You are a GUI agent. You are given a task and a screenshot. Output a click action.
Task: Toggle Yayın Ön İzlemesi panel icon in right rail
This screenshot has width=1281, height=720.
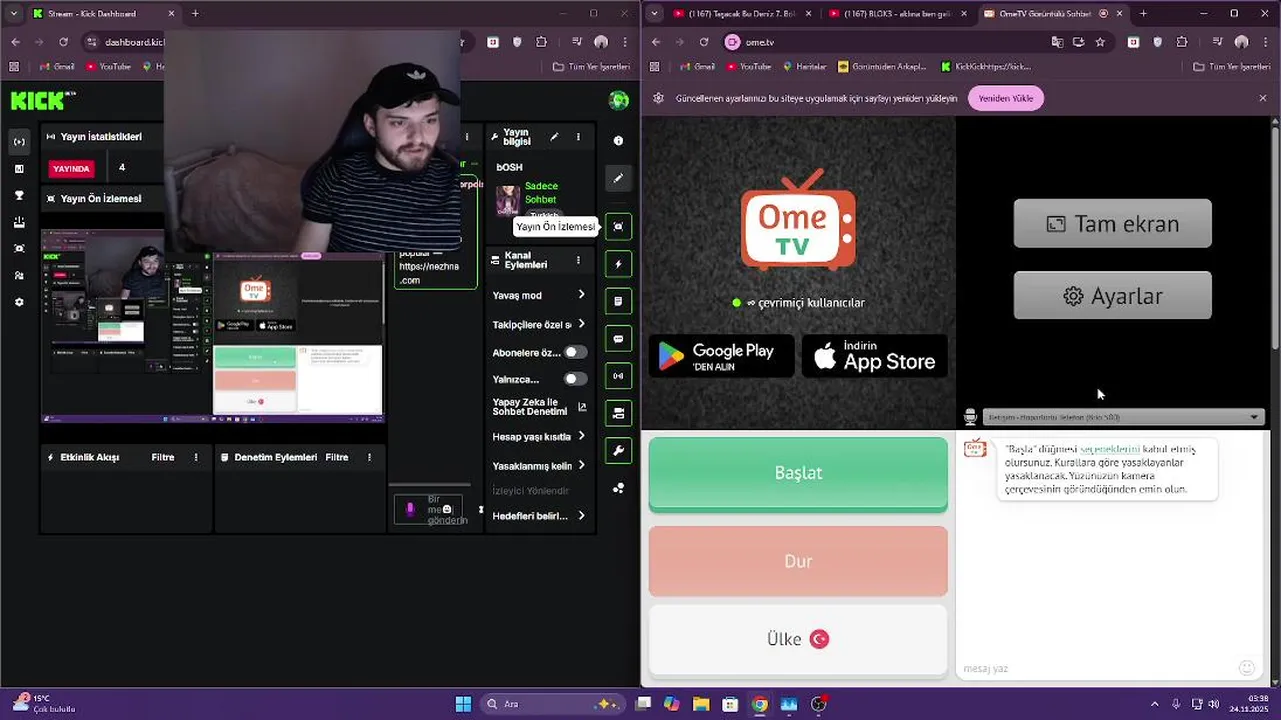(x=618, y=227)
